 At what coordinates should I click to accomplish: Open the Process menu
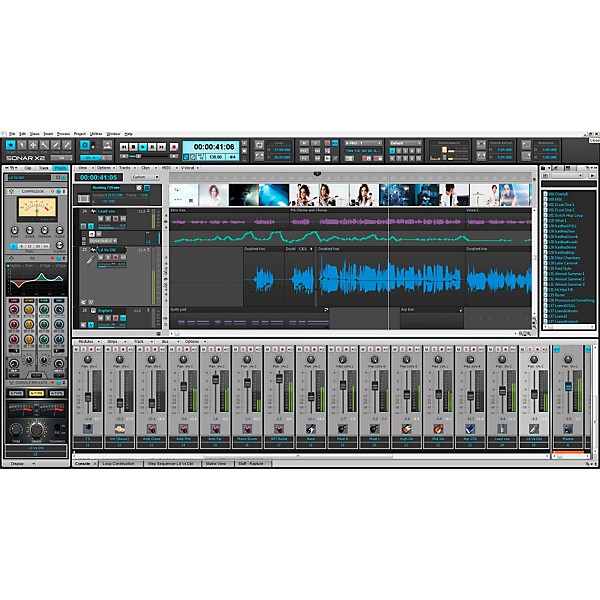click(63, 134)
